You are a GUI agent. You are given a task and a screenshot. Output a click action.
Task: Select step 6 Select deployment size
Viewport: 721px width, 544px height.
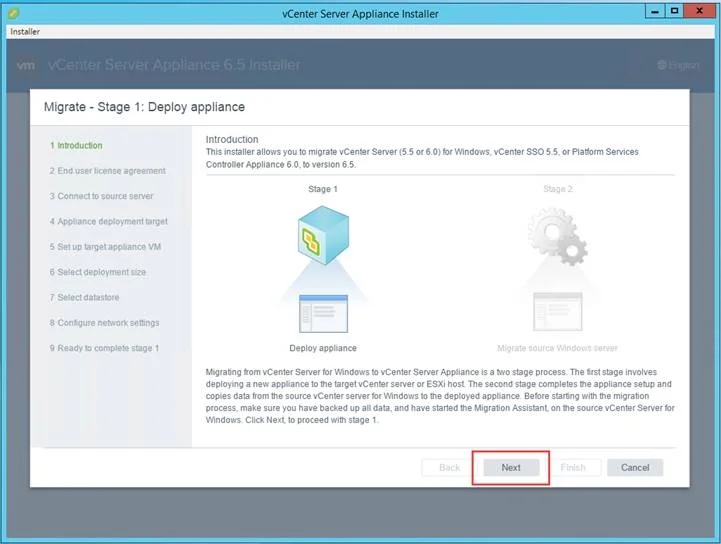[98, 272]
